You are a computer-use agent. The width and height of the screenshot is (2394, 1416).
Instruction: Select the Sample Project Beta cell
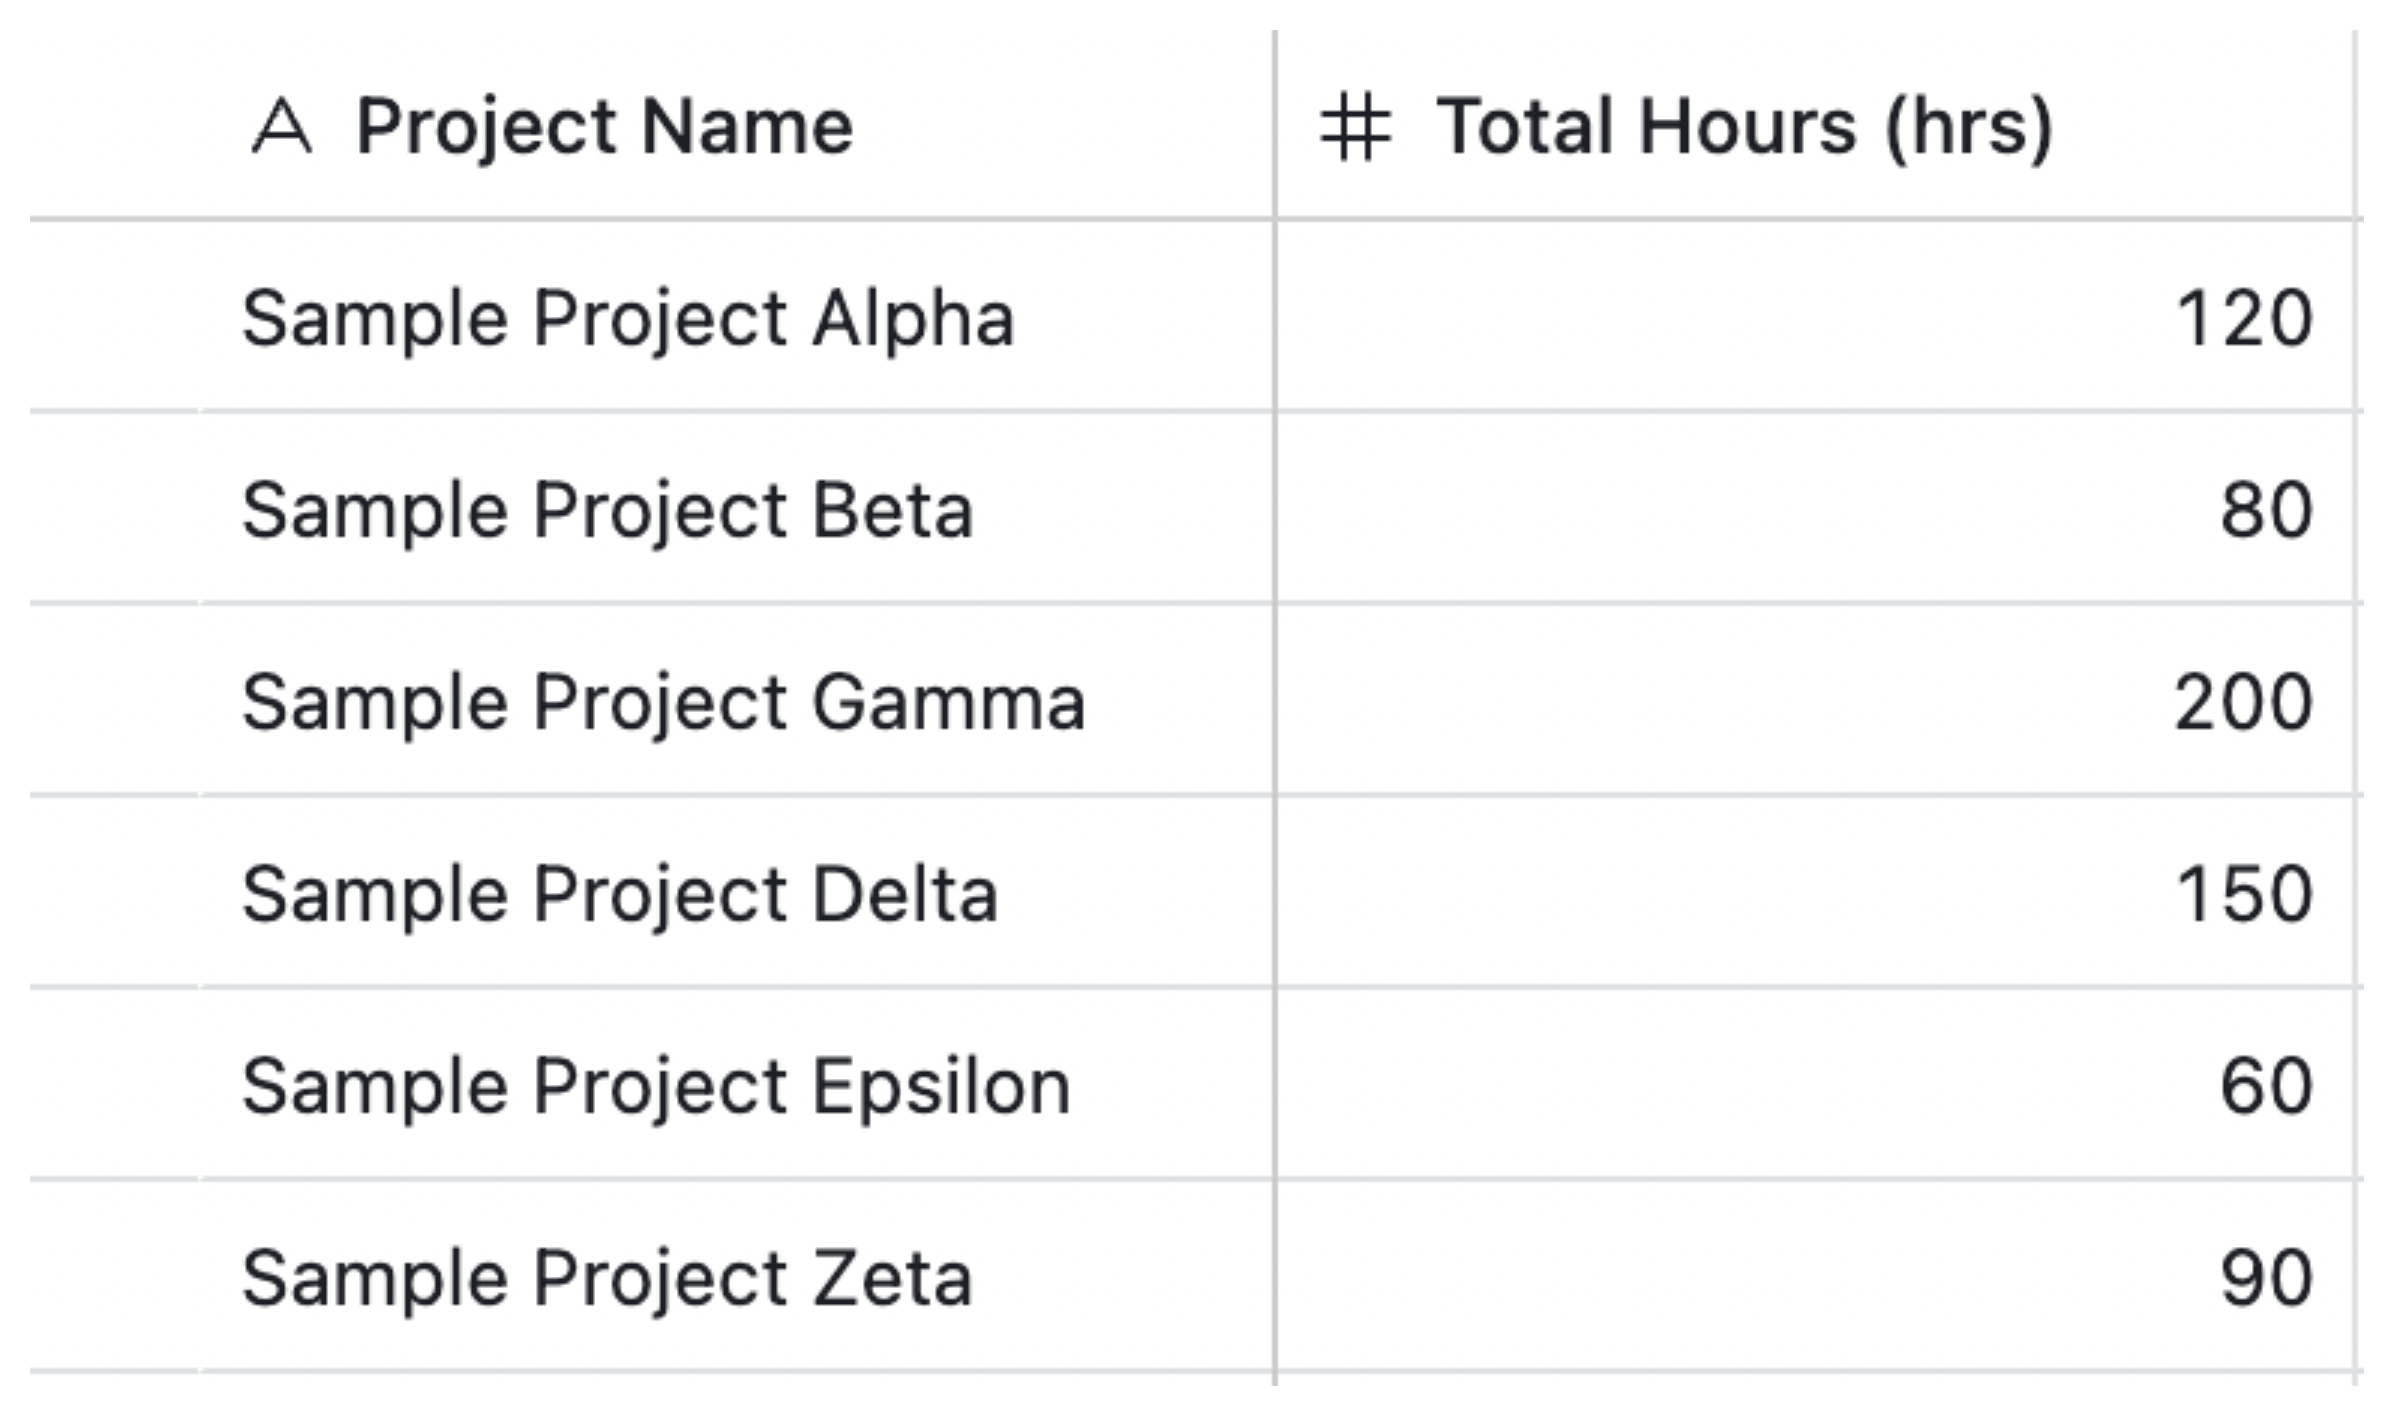point(610,508)
